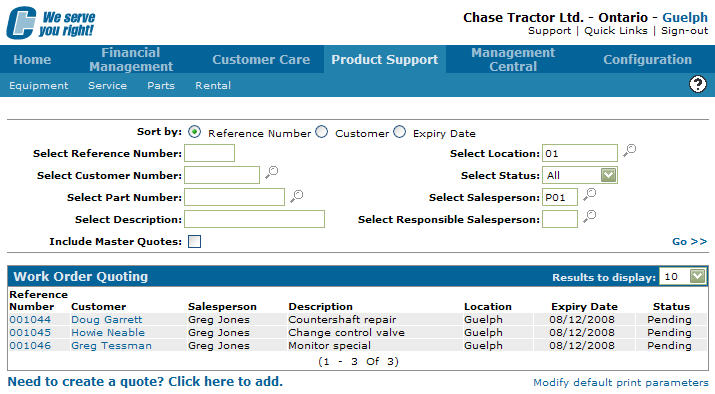Open the Customer Care tab
Screen dimensions: 715x394
coord(261,59)
